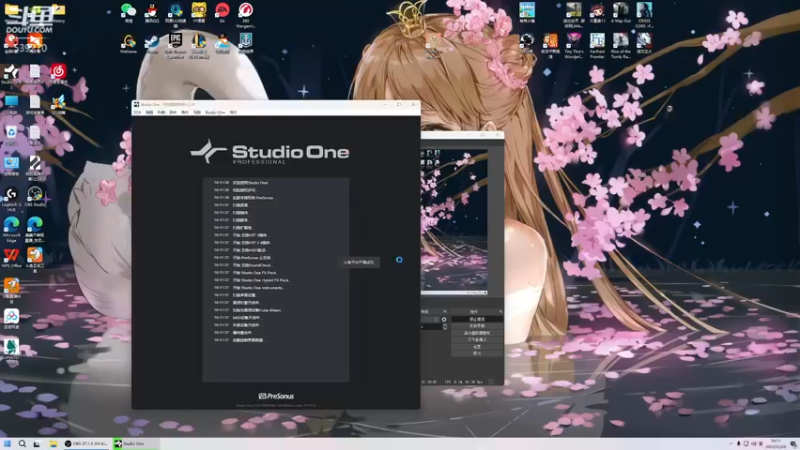Click the PreSonus logo on splash screen
This screenshot has width=800, height=450.
[276, 396]
